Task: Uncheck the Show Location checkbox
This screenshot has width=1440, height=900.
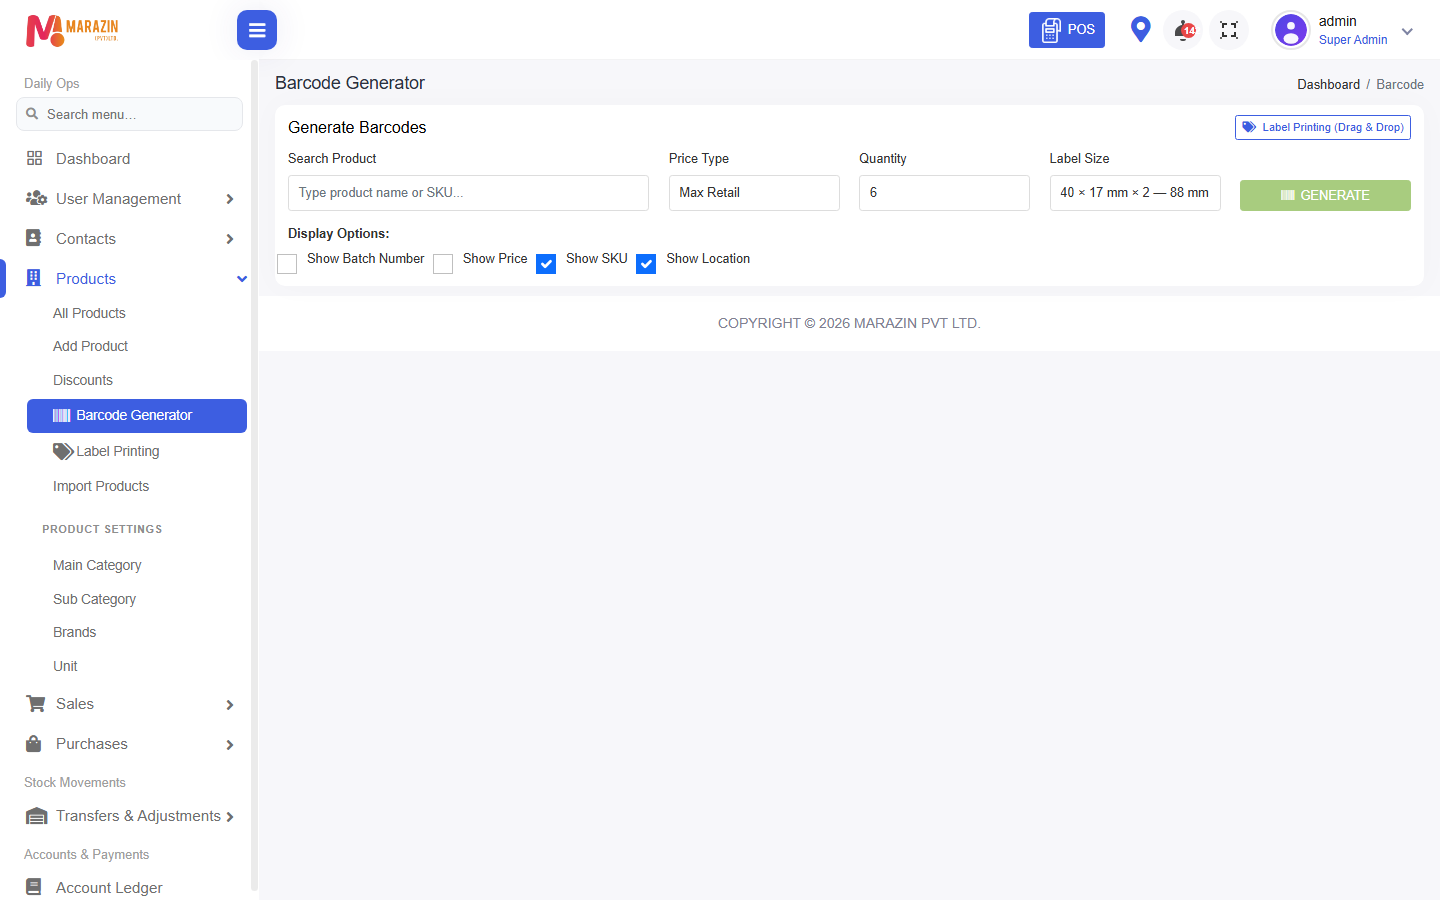Action: pos(646,264)
